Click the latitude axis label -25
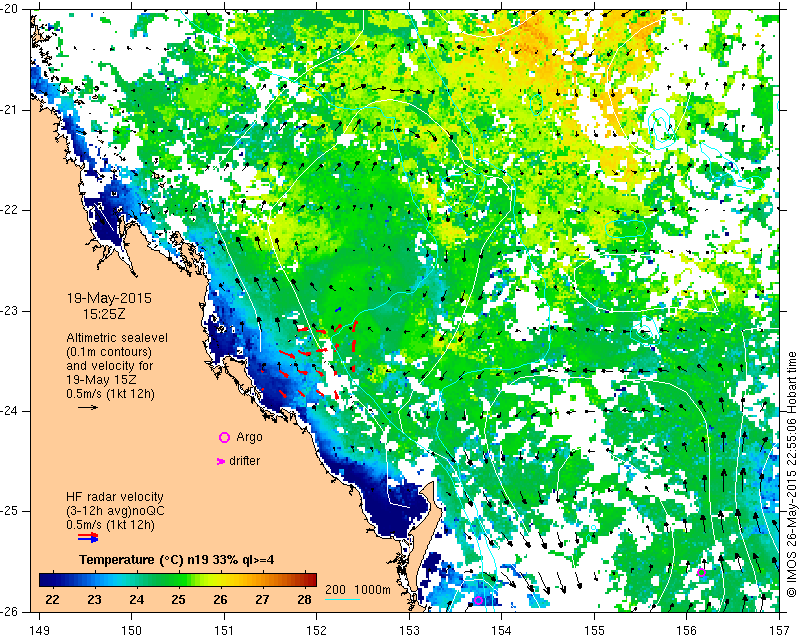This screenshot has height=640, width=800. click(x=10, y=511)
